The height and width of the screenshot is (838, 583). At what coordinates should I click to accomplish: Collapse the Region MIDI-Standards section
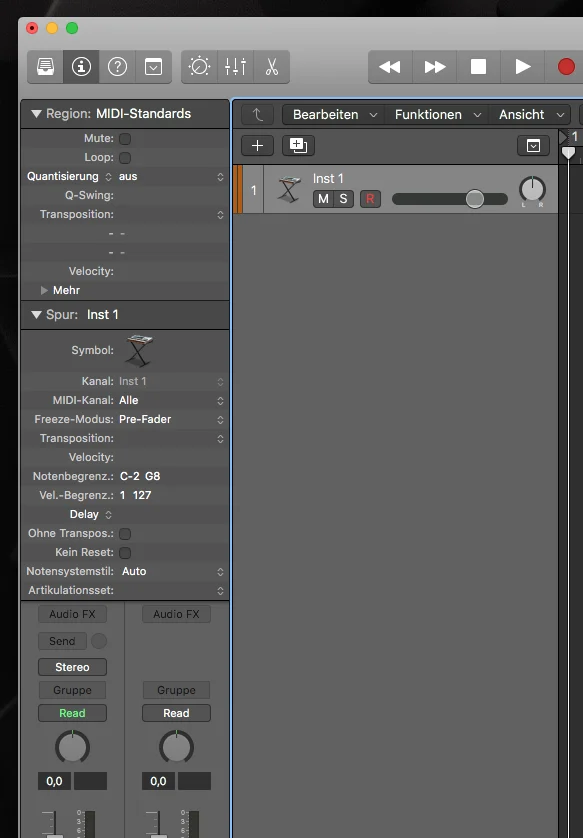[x=36, y=113]
